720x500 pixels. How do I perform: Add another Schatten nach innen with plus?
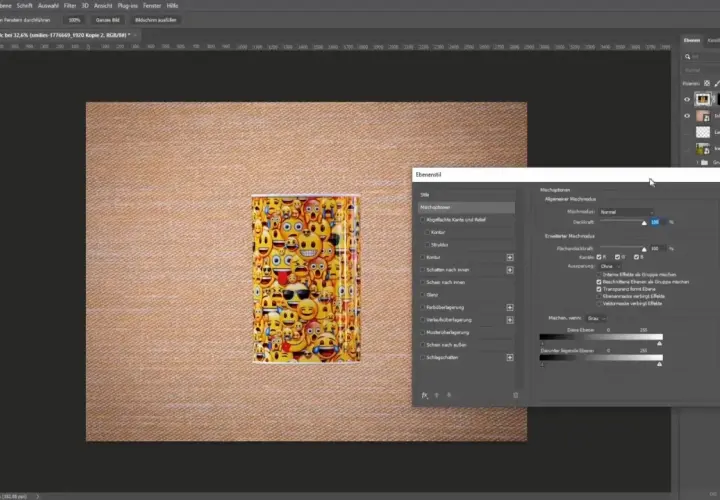(510, 270)
